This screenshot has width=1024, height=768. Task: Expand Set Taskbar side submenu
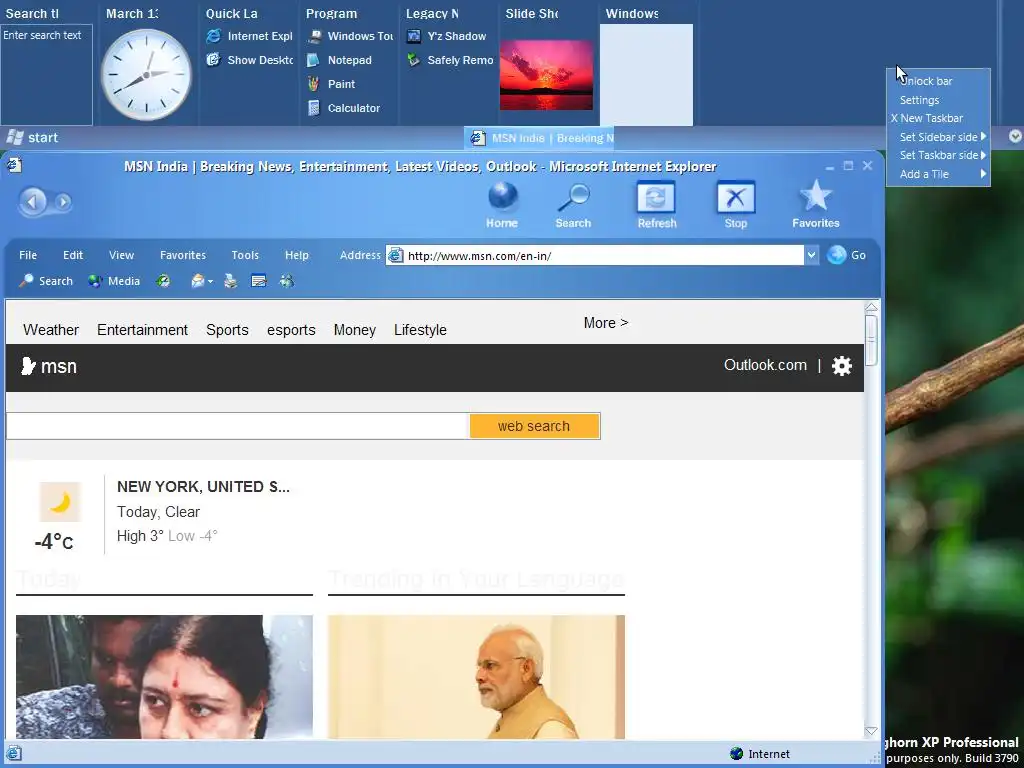tap(938, 155)
